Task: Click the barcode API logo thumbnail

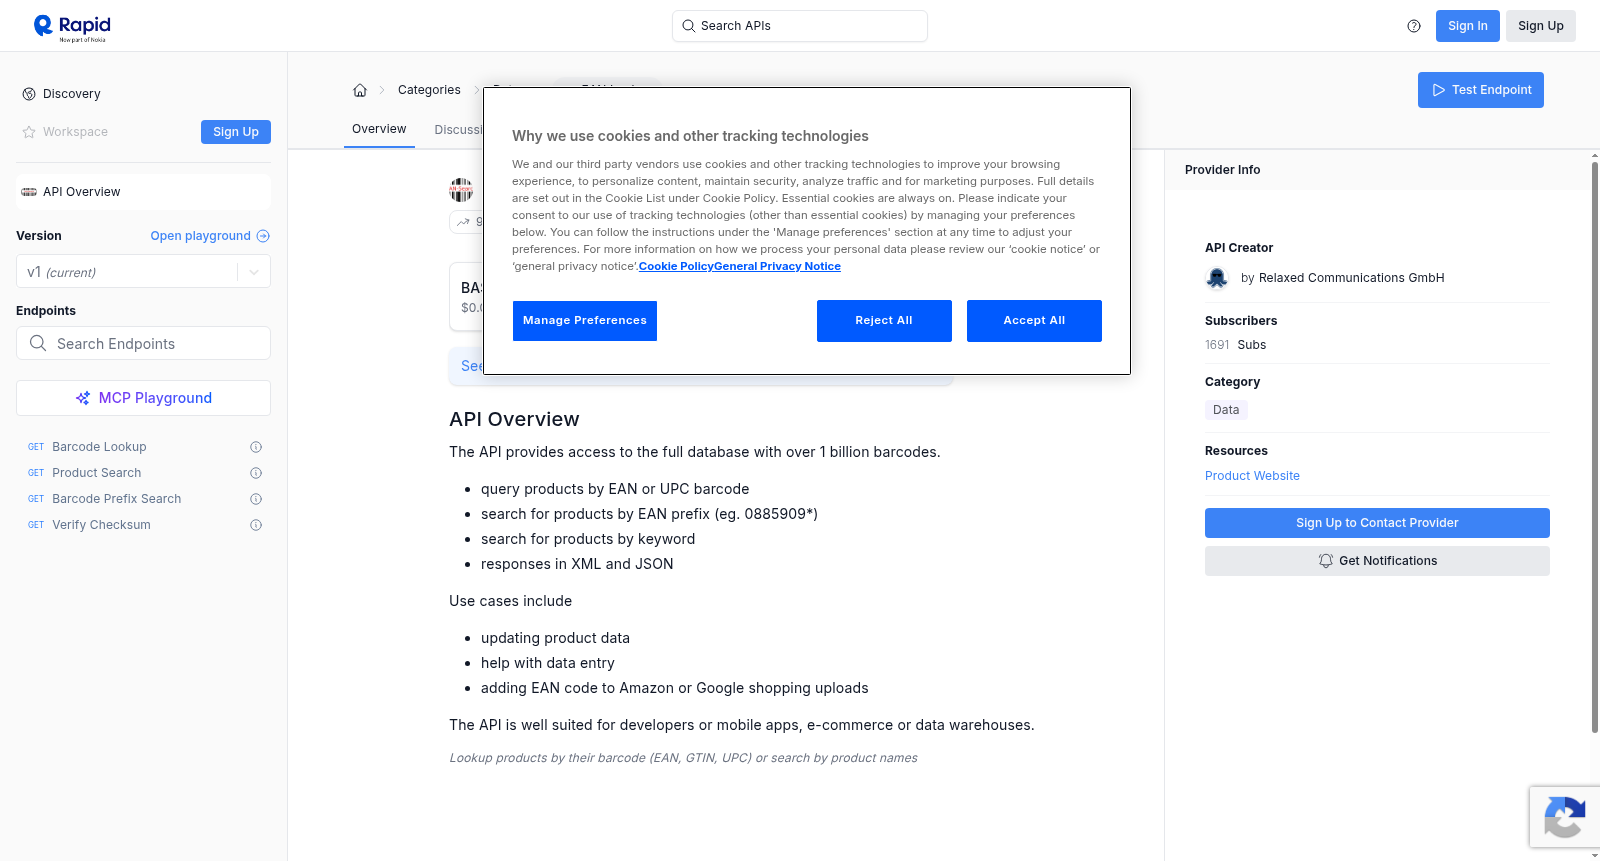Action: pyautogui.click(x=461, y=189)
